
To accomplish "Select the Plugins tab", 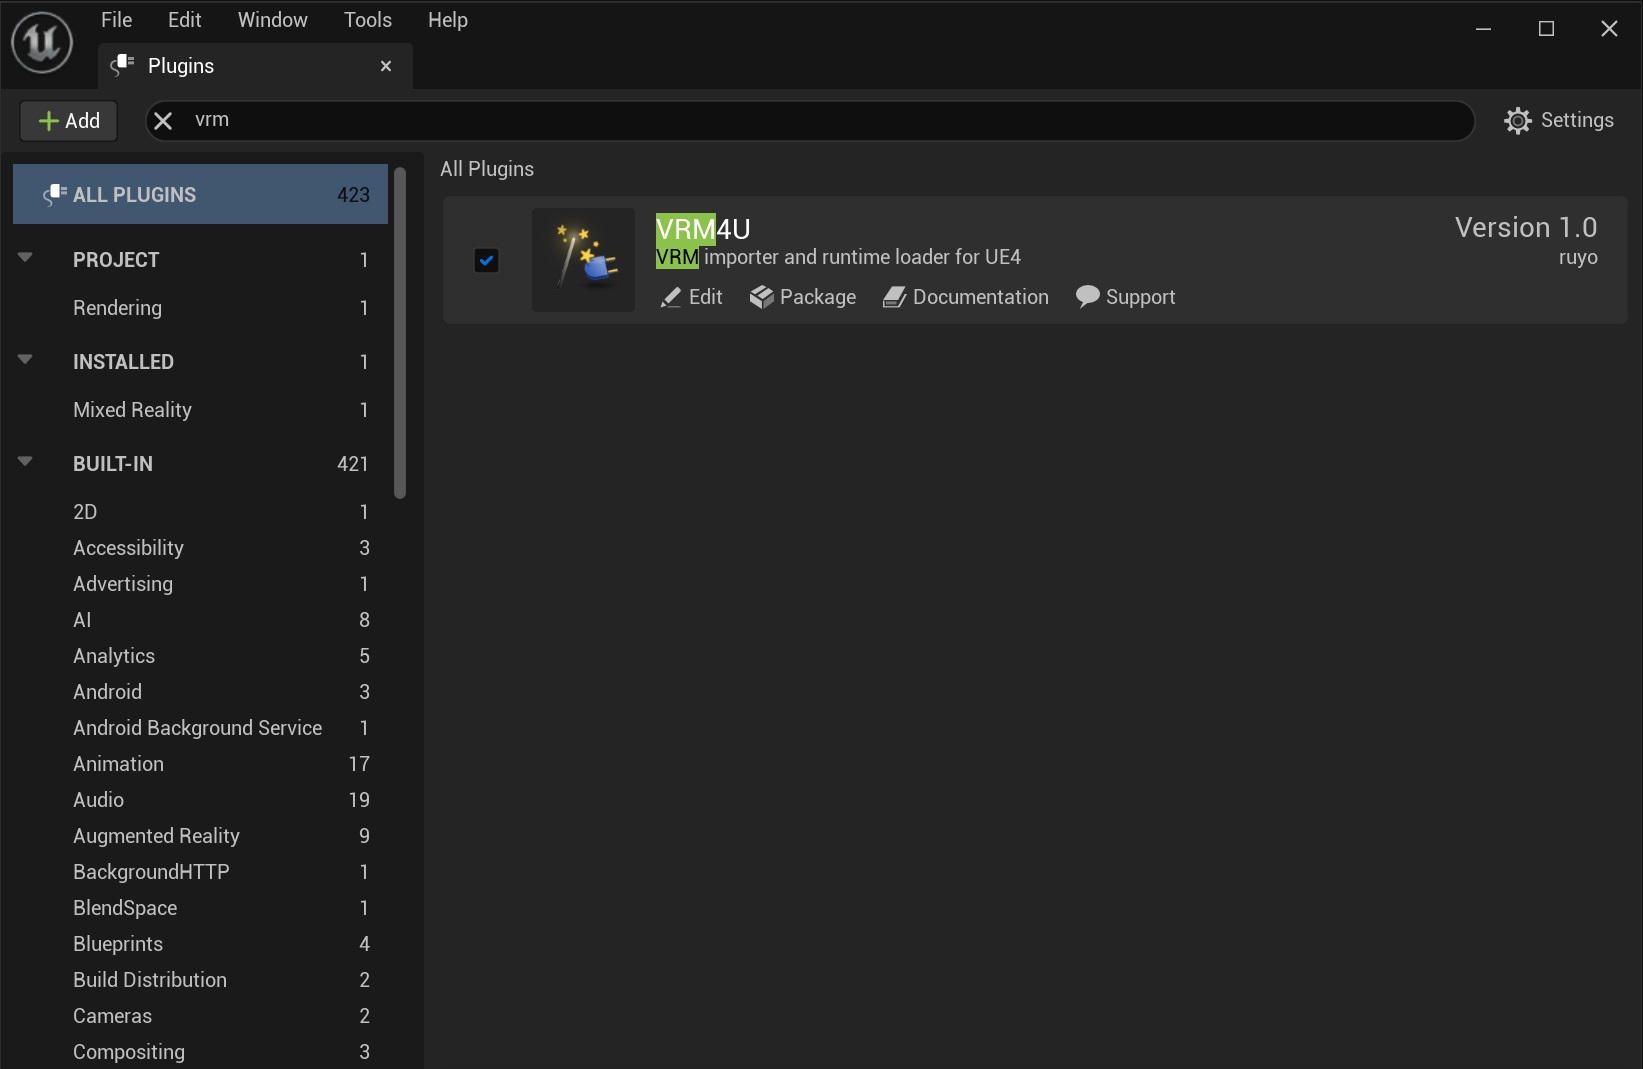I will [255, 66].
